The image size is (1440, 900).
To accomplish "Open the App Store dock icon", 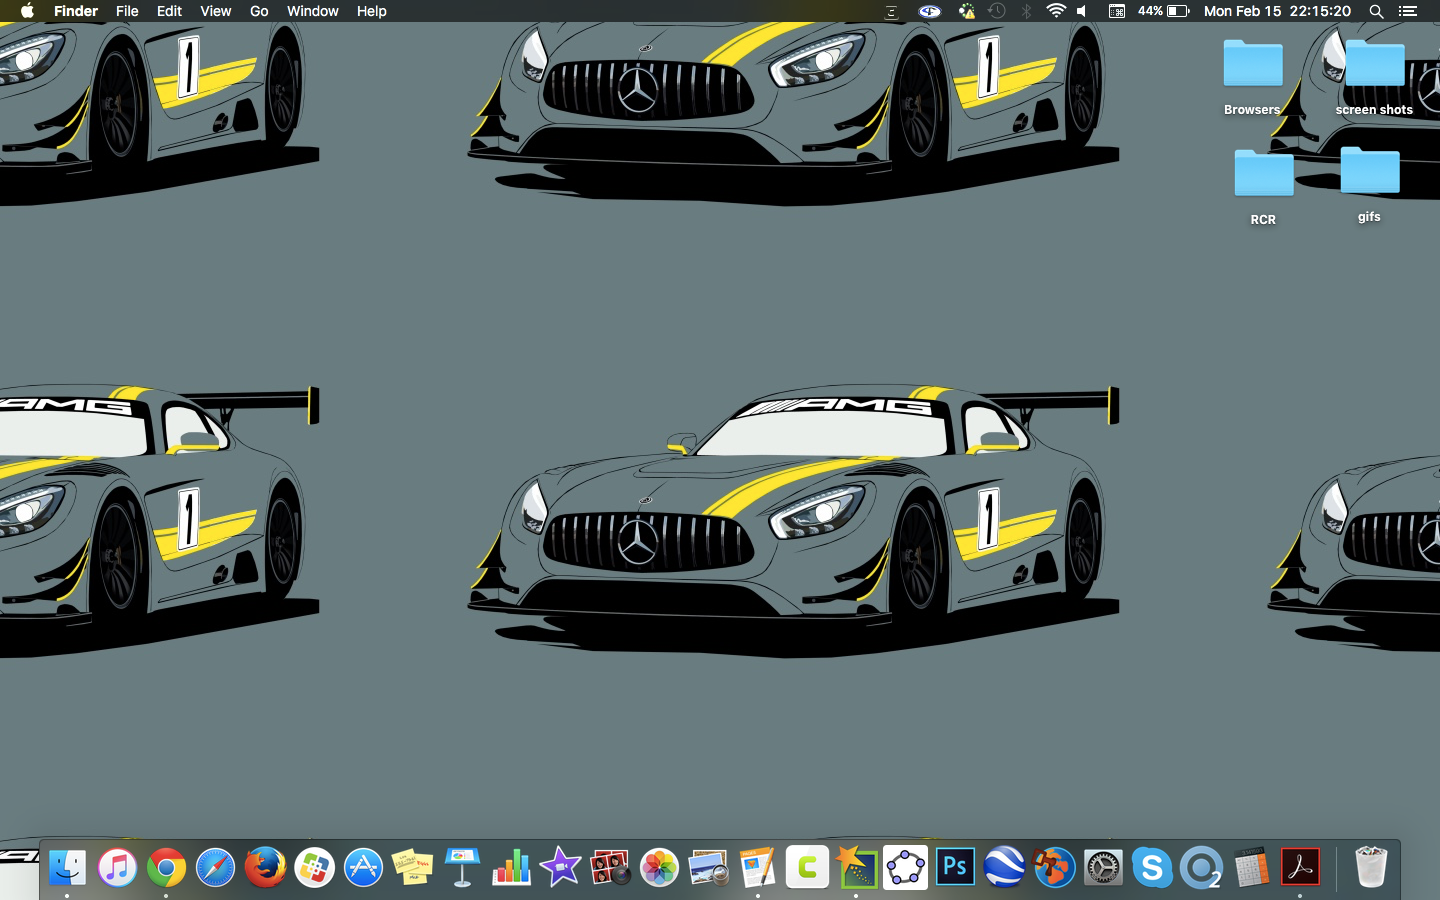I will pyautogui.click(x=363, y=867).
